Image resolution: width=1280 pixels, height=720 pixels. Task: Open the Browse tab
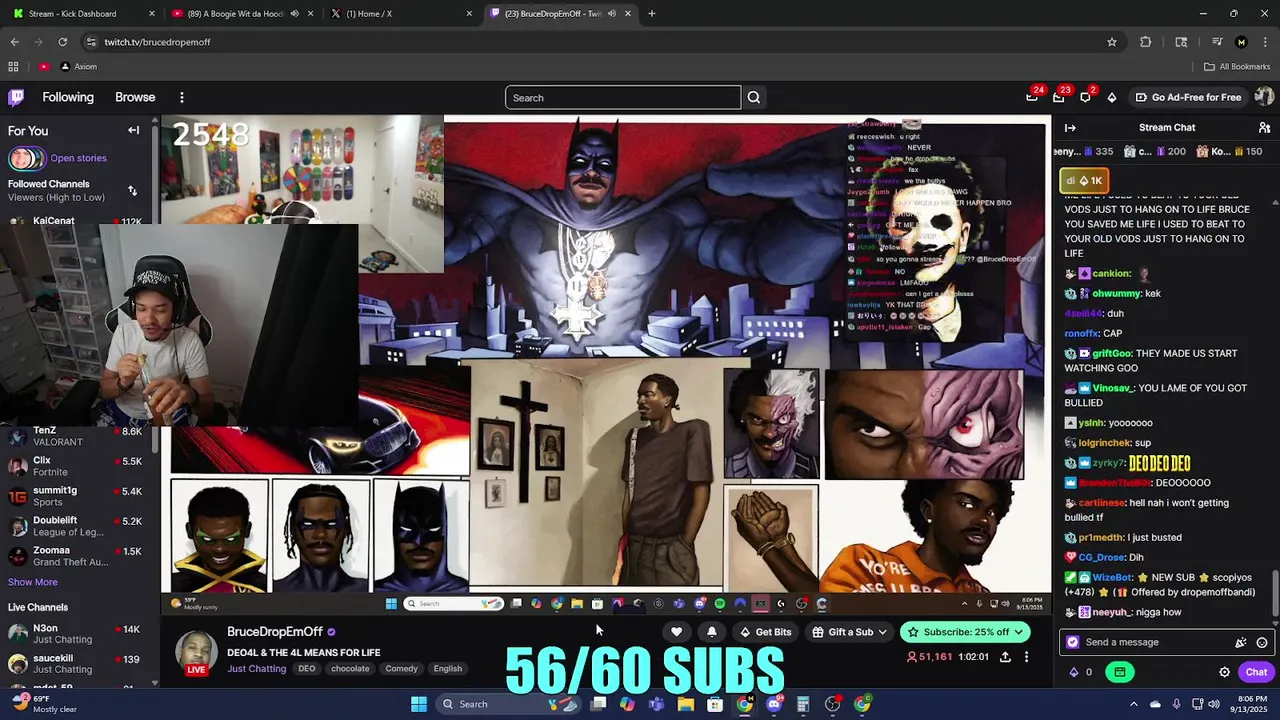pyautogui.click(x=135, y=97)
